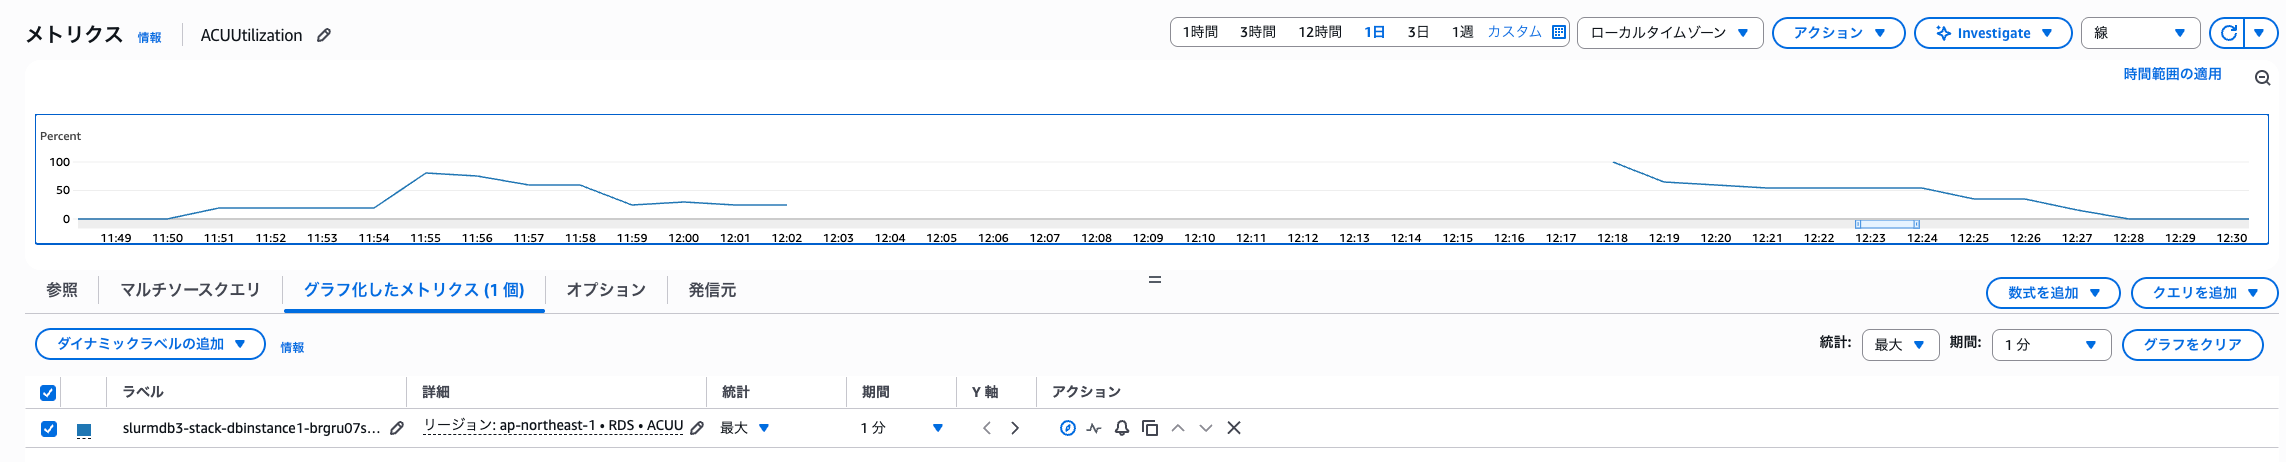2286x462 pixels.
Task: Click the グラフをクリア button
Action: [2193, 345]
